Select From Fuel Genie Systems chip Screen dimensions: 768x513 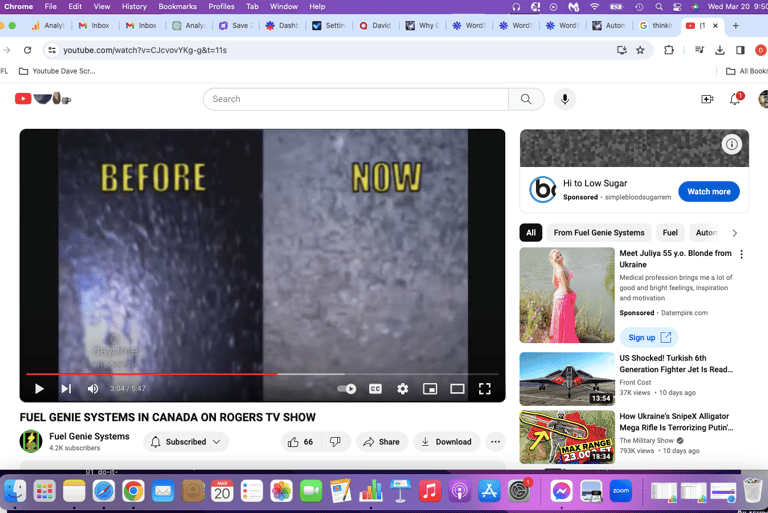[599, 233]
